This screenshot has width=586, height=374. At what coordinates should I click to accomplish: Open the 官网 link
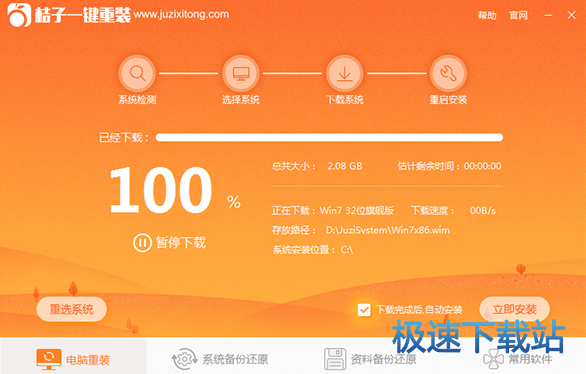pos(518,15)
